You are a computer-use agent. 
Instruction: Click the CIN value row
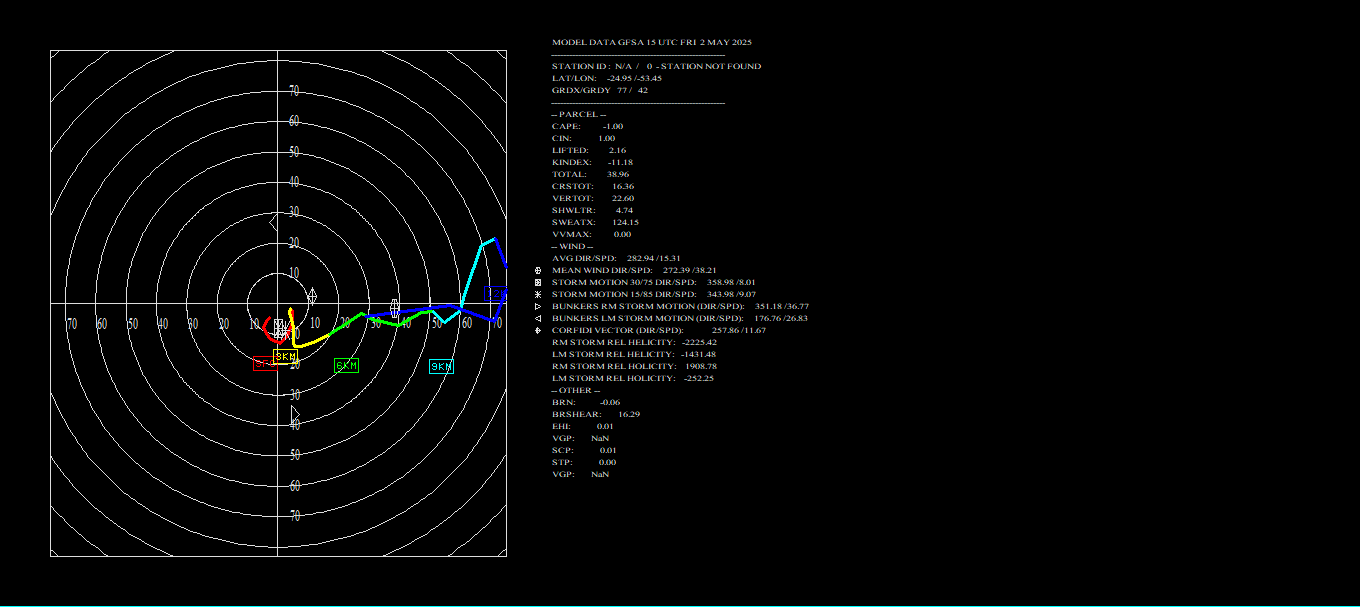(583, 138)
